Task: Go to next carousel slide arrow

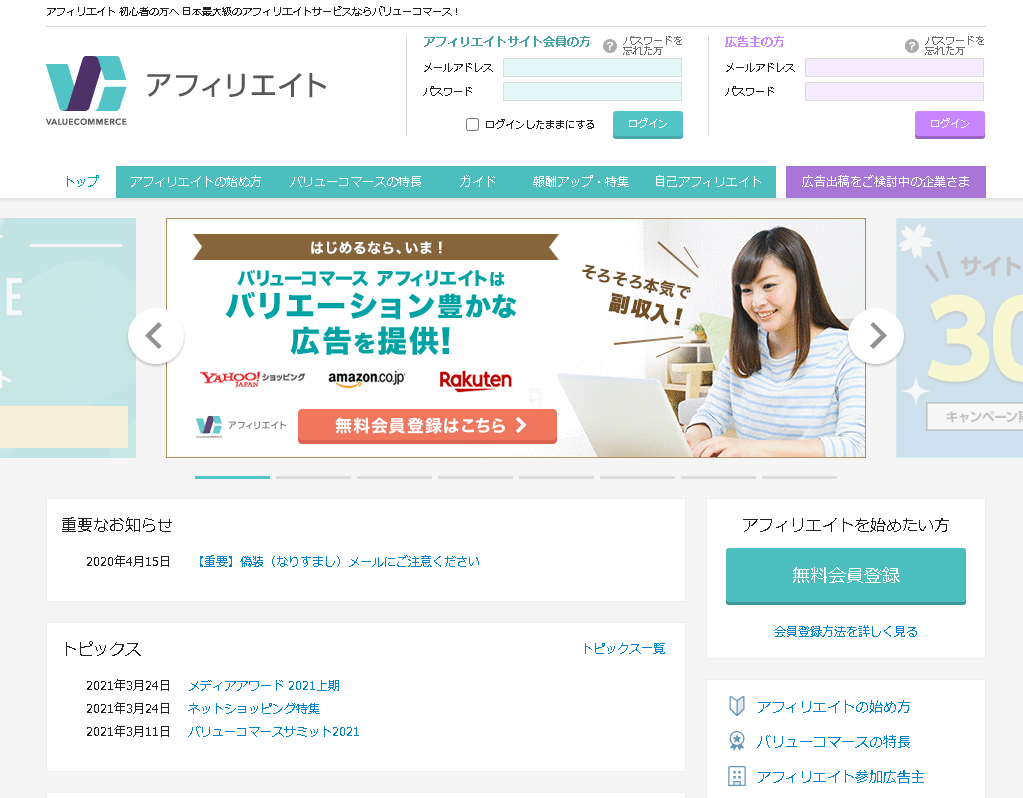Action: click(x=876, y=336)
